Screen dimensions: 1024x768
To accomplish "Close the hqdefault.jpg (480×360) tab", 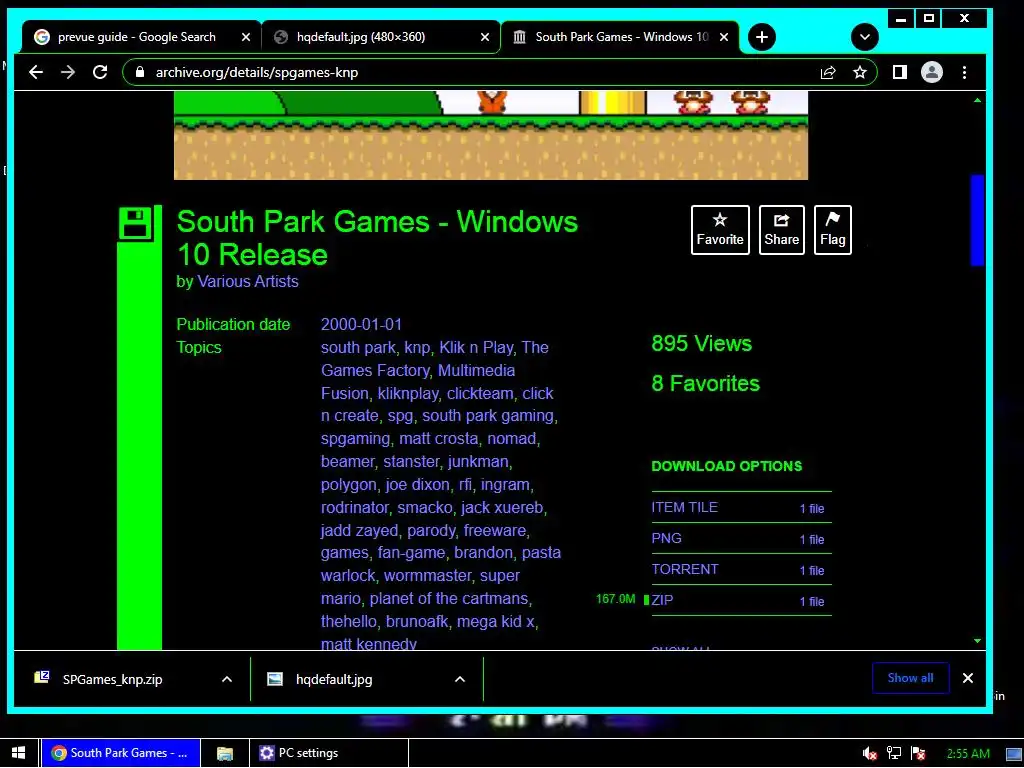I will click(485, 37).
